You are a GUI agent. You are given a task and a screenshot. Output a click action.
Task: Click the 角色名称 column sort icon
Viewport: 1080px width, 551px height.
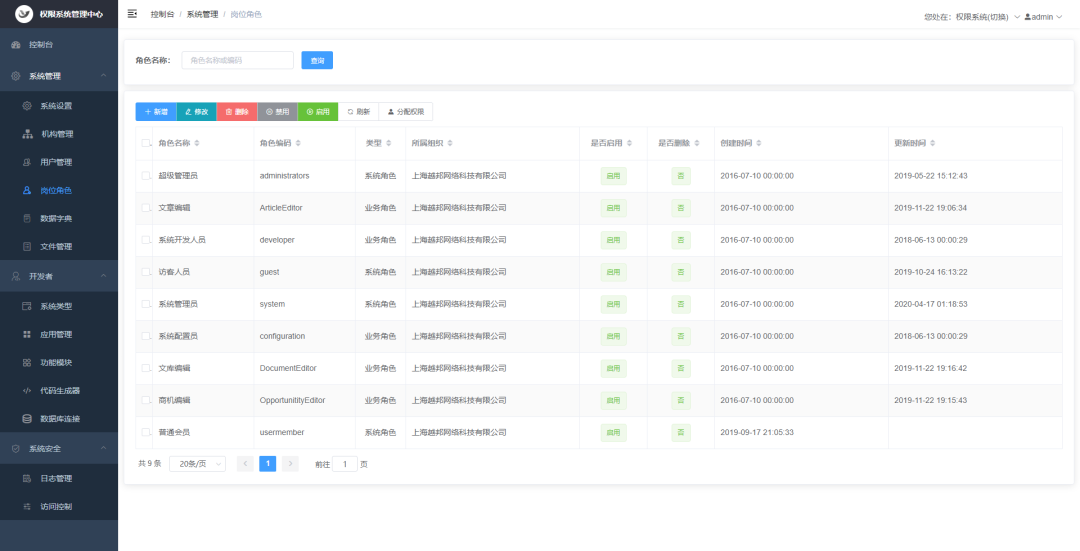click(197, 143)
